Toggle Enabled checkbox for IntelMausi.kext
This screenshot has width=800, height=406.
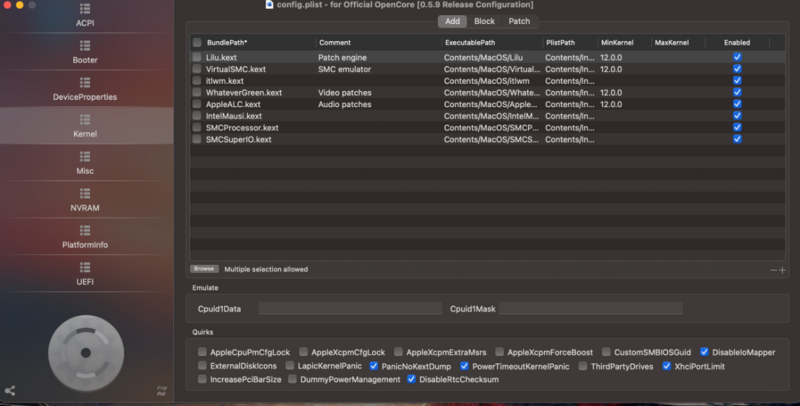[x=737, y=116]
